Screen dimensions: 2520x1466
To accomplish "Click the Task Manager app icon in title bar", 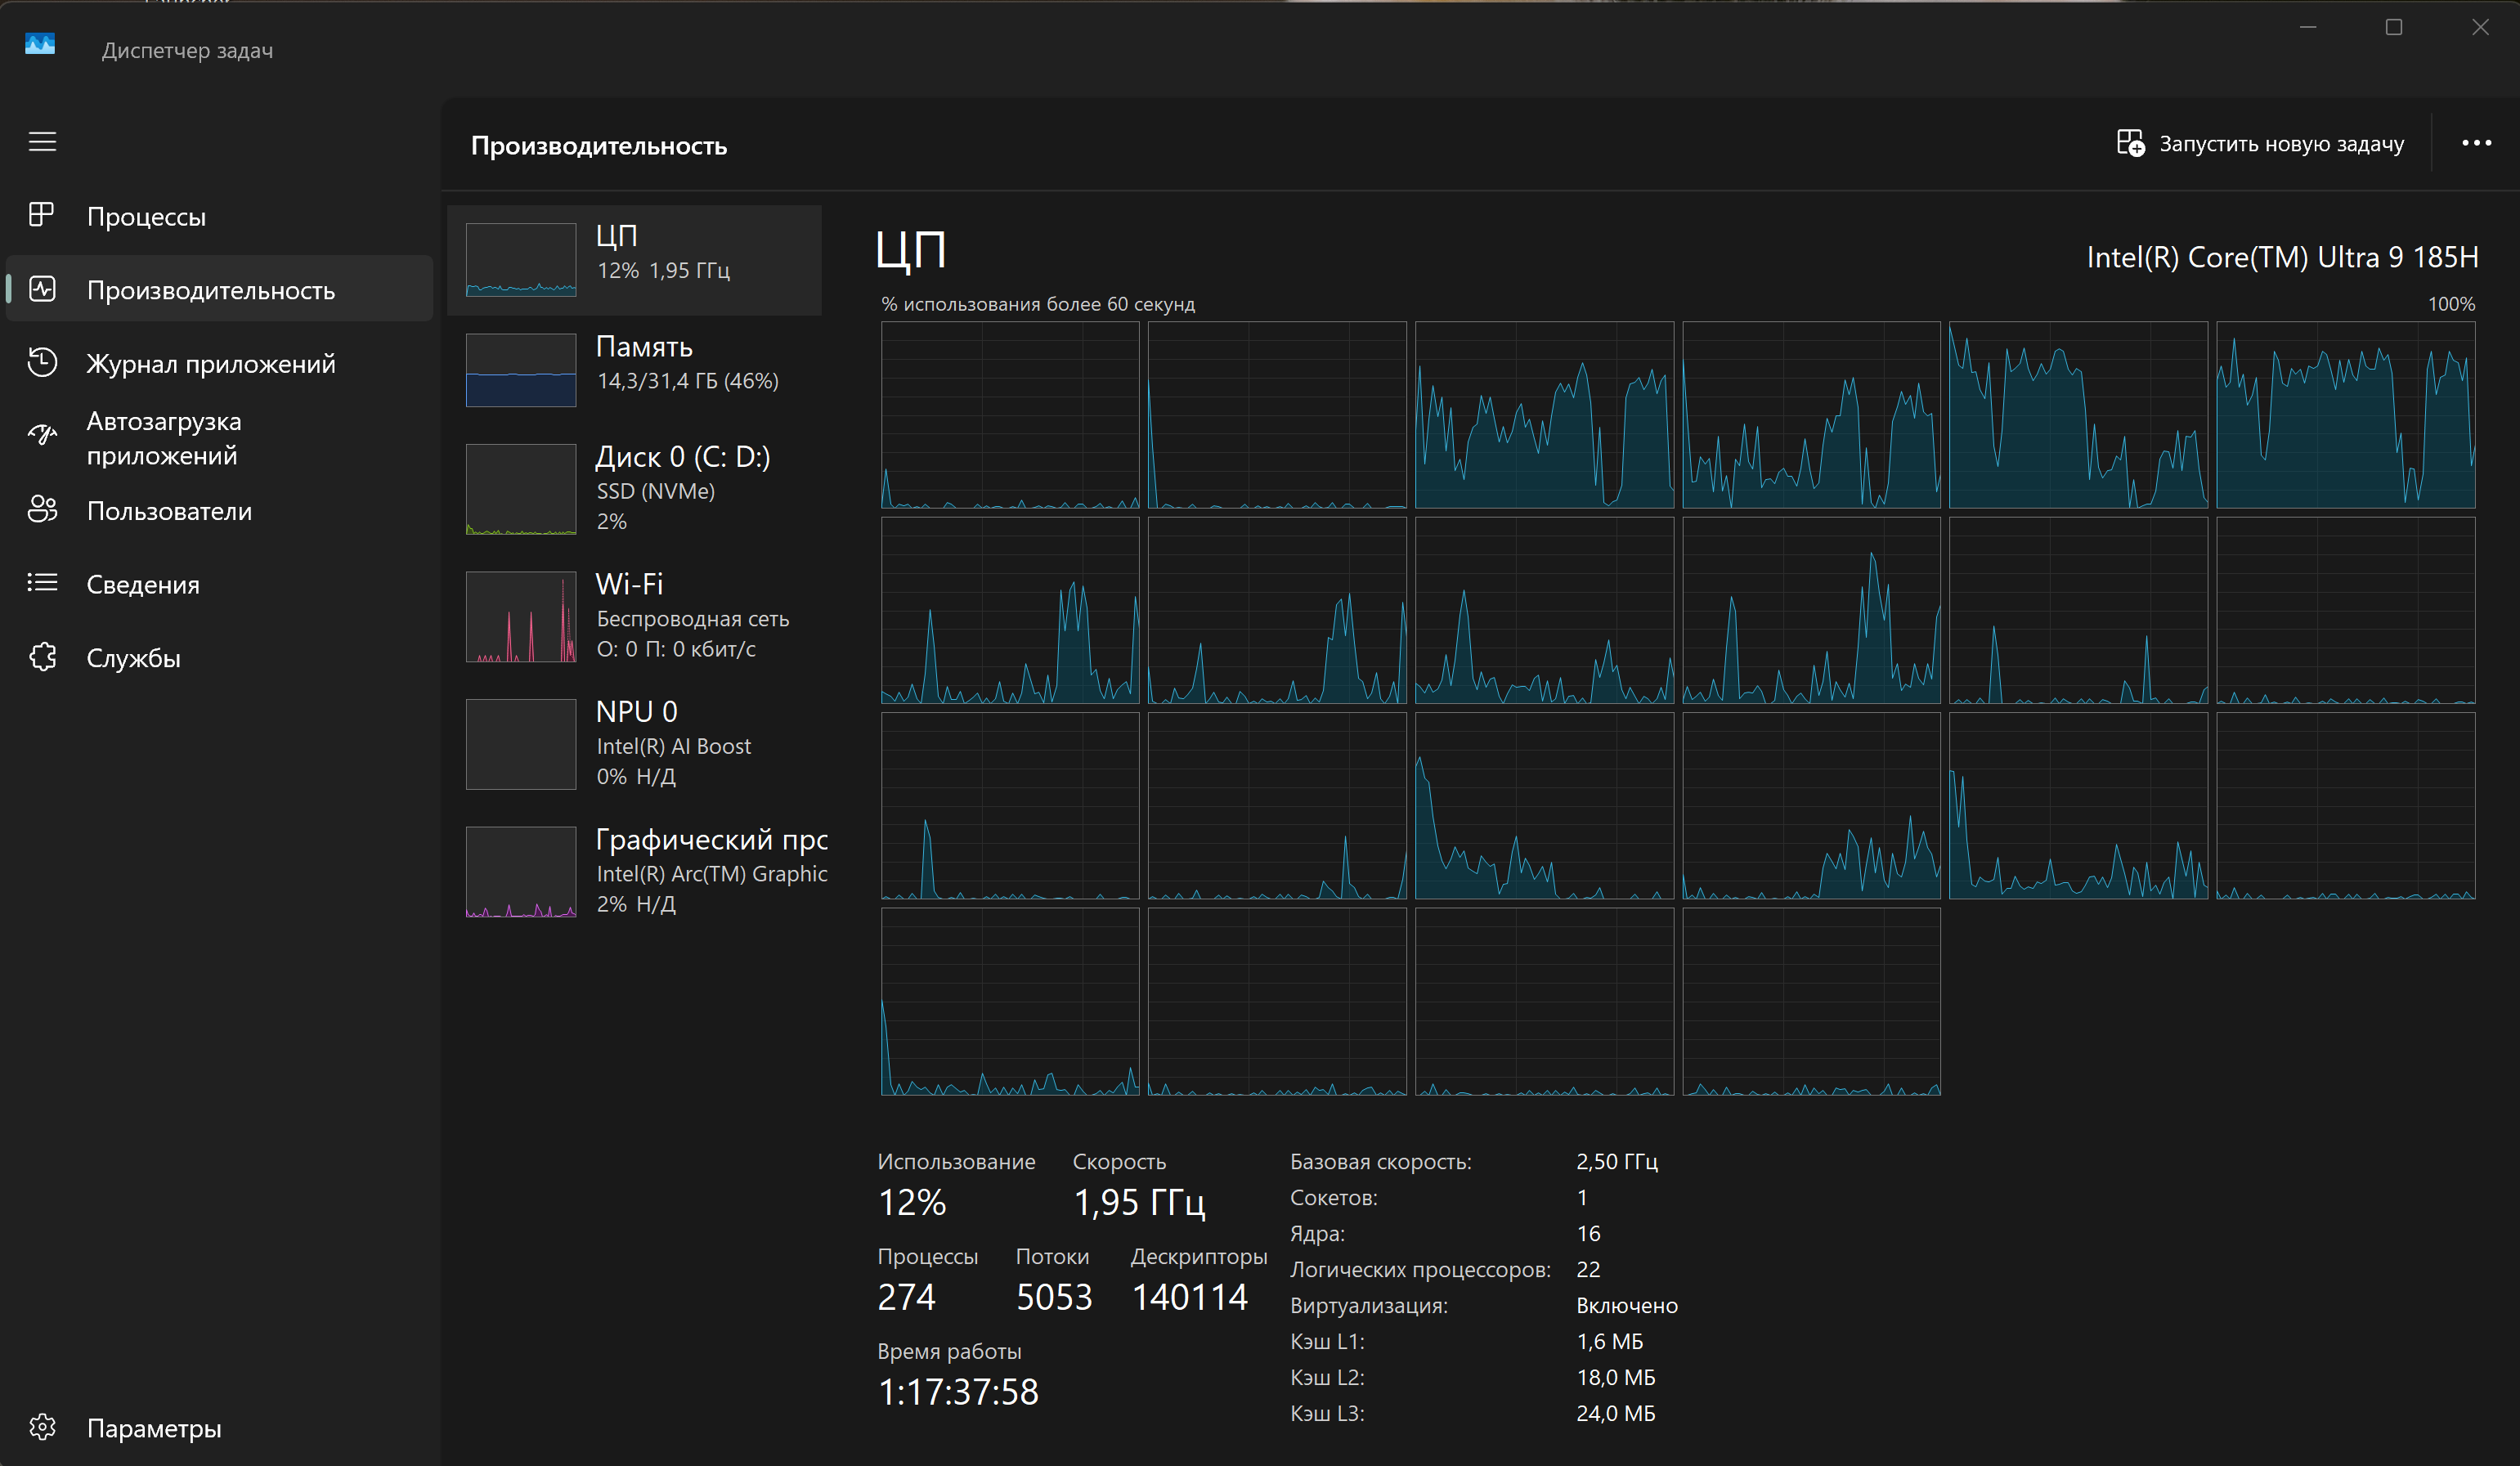I will tap(40, 44).
